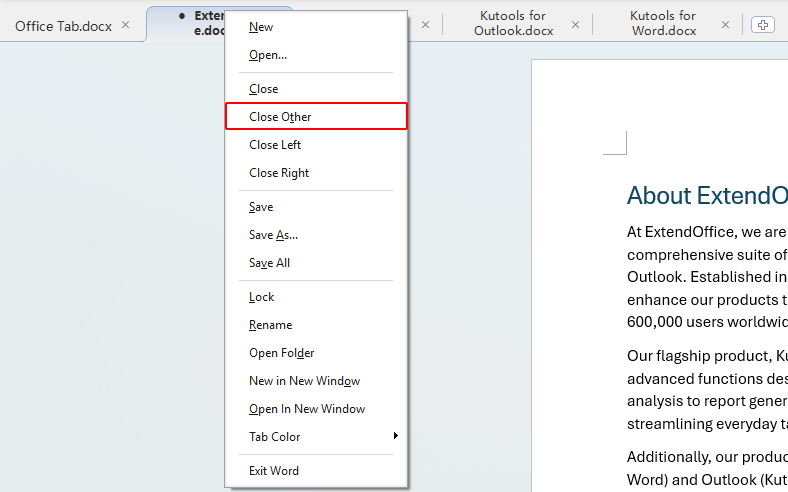This screenshot has width=788, height=492.
Task: Switch to Kutools for Word.docx tab
Action: point(663,24)
